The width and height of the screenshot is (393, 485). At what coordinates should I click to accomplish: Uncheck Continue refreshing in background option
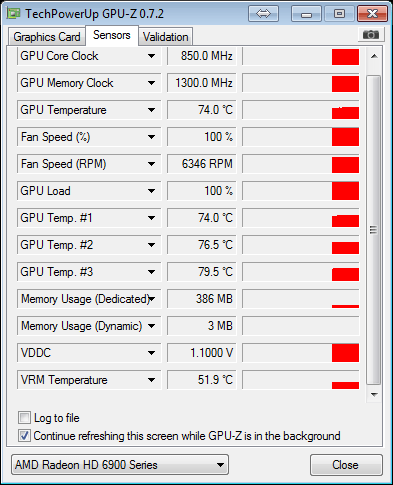pos(24,436)
